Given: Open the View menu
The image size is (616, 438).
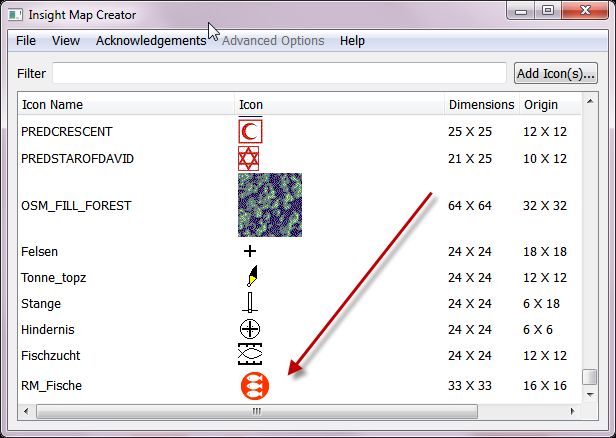Looking at the screenshot, I should coord(66,41).
